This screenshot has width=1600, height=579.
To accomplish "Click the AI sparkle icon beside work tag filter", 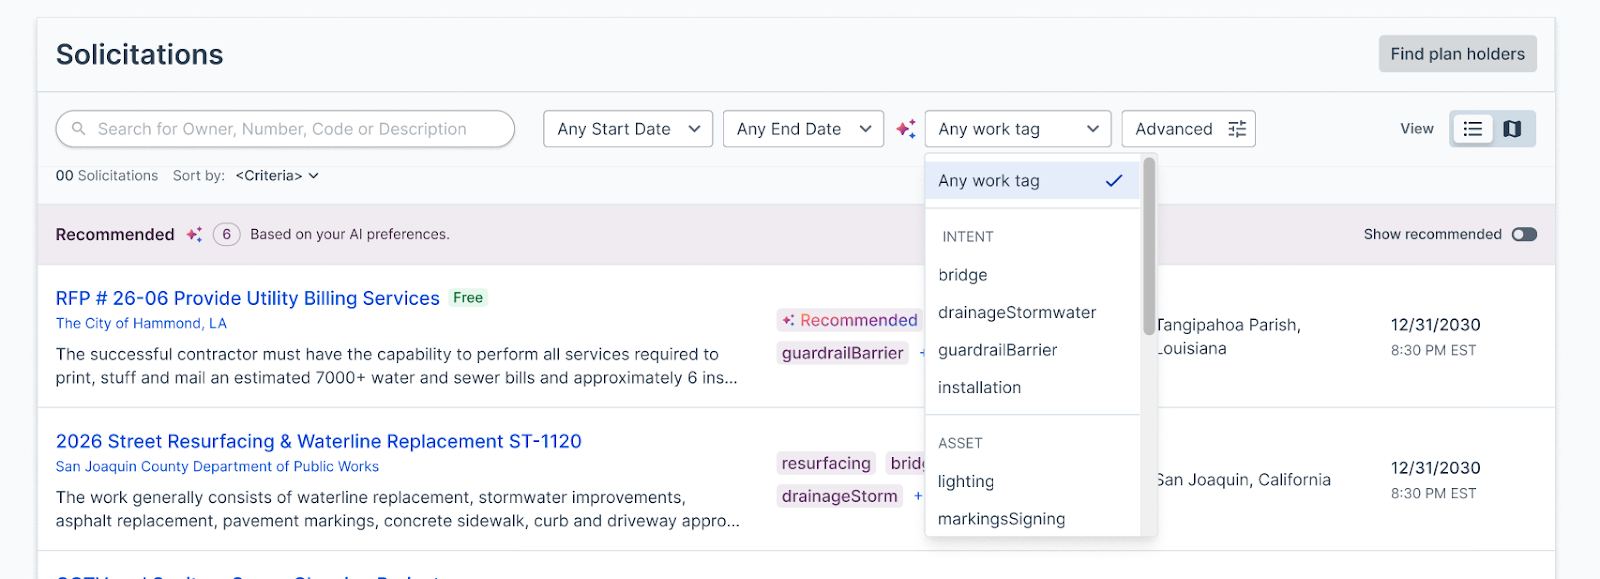I will [906, 129].
